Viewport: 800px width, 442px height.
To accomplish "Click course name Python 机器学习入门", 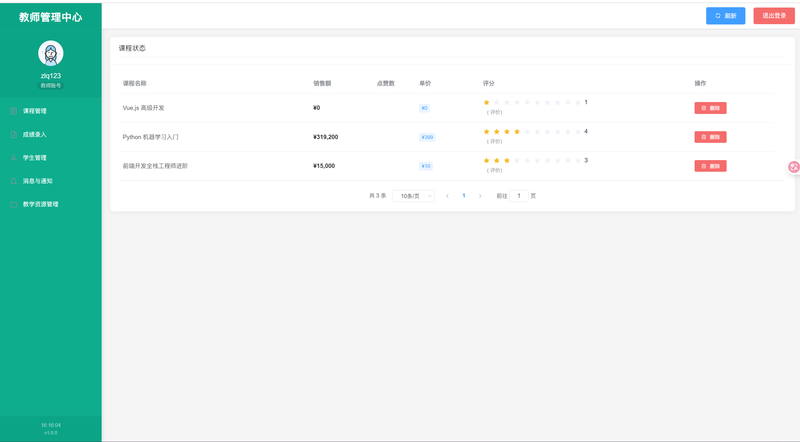I will tap(151, 137).
